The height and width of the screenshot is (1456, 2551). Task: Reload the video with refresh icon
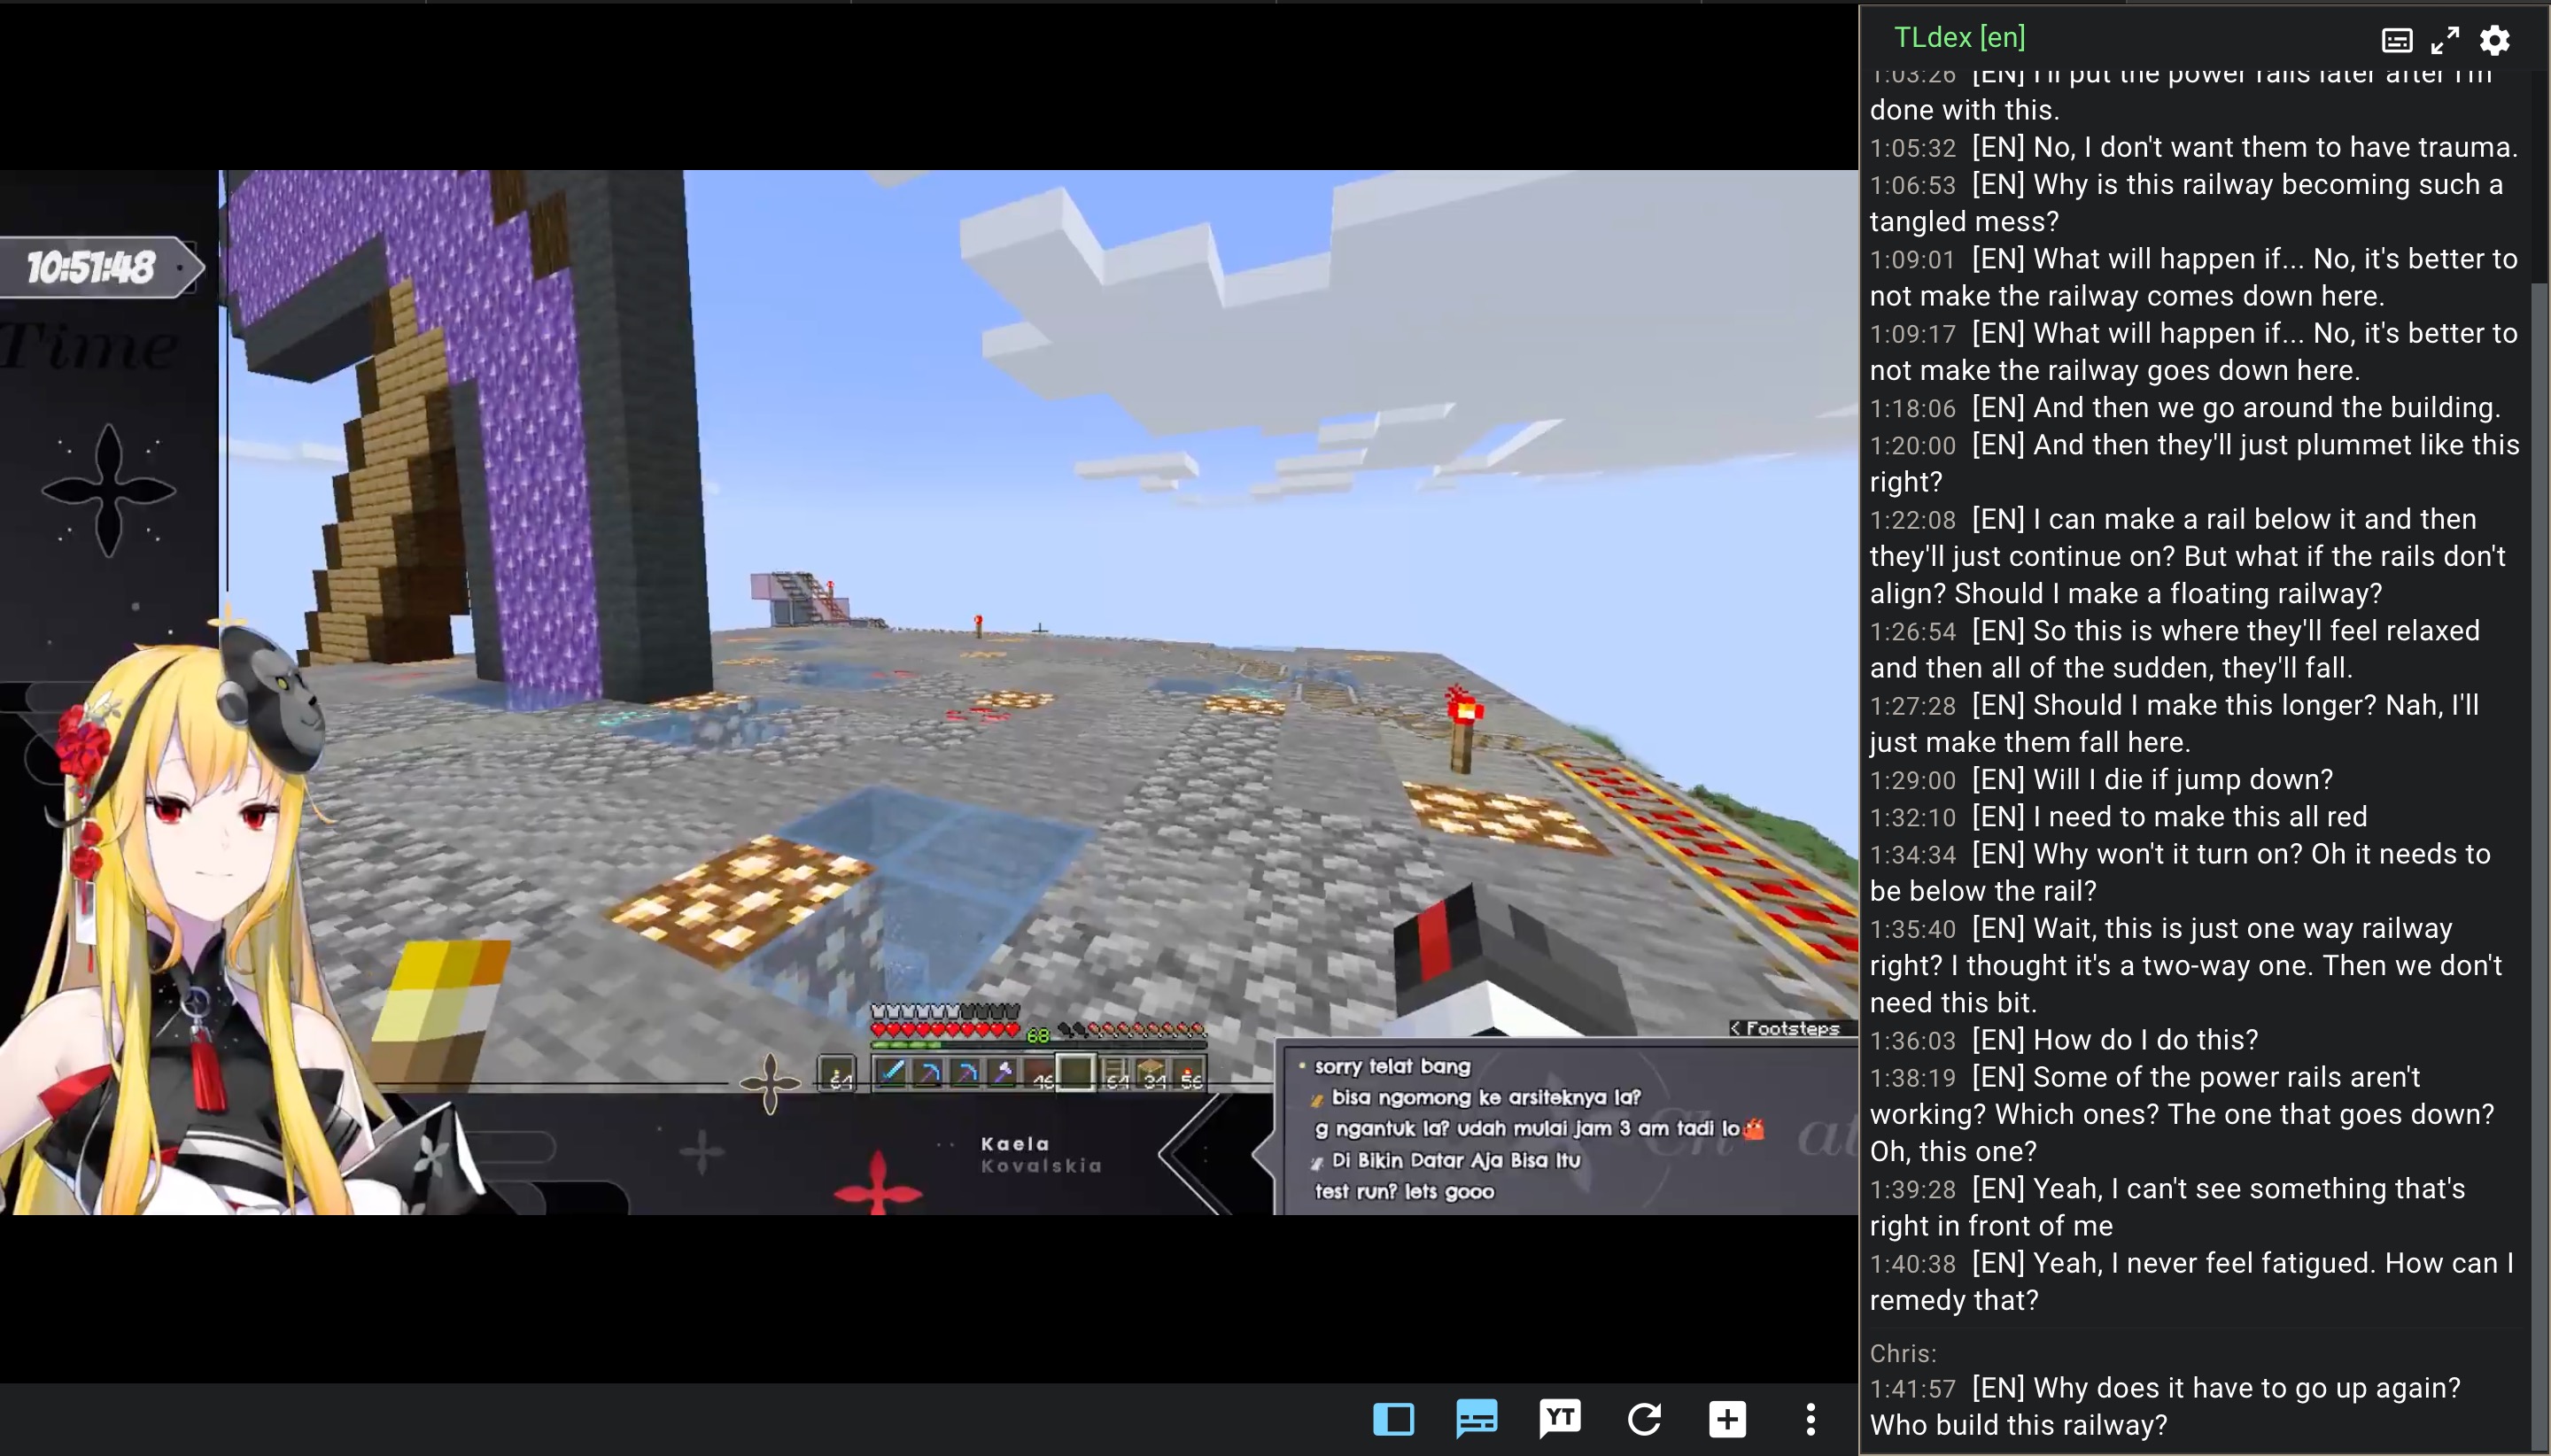1644,1419
